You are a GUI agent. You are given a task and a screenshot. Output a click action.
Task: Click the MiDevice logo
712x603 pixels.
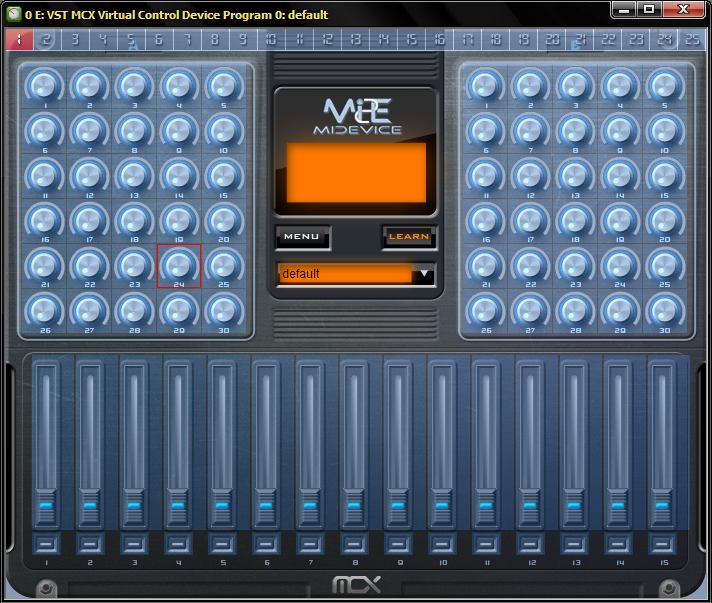(357, 116)
